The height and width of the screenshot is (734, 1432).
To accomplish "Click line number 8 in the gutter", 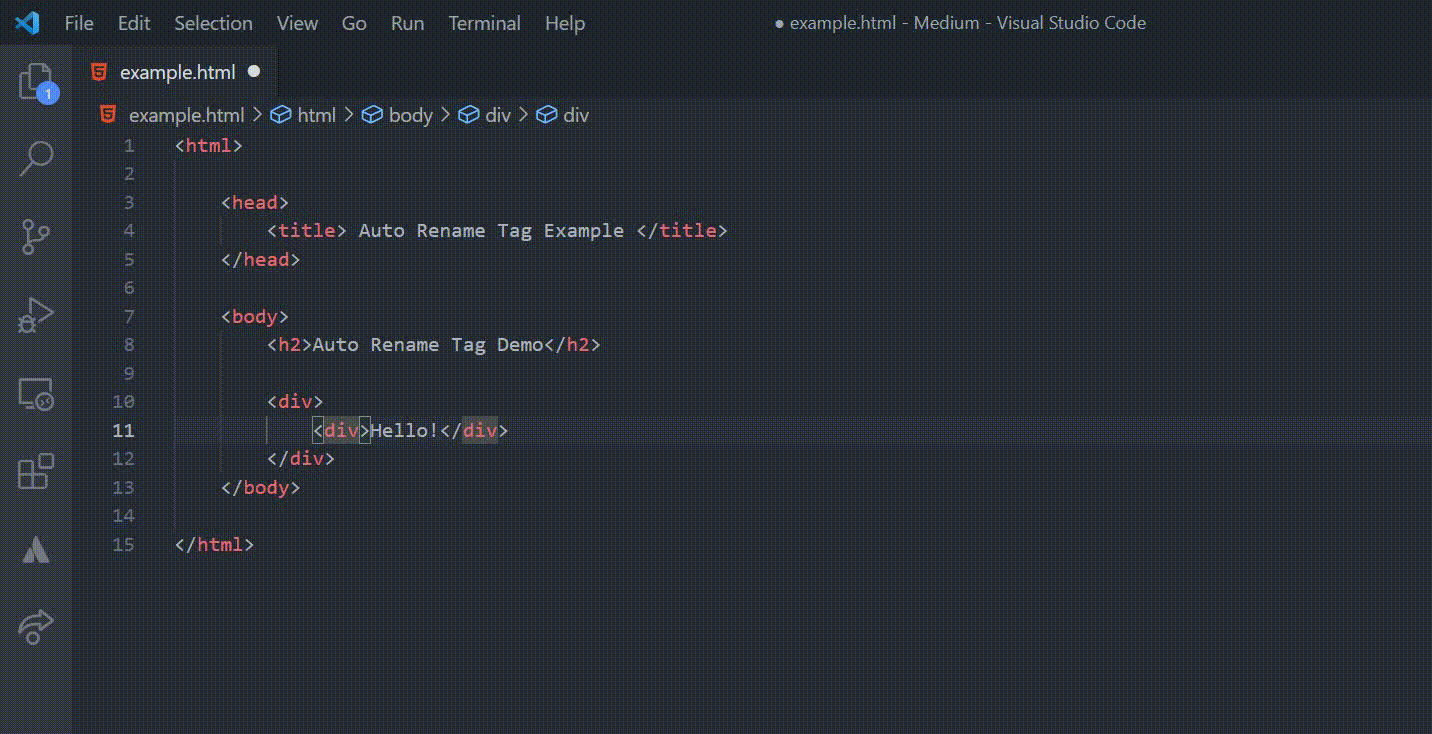I will coord(128,345).
